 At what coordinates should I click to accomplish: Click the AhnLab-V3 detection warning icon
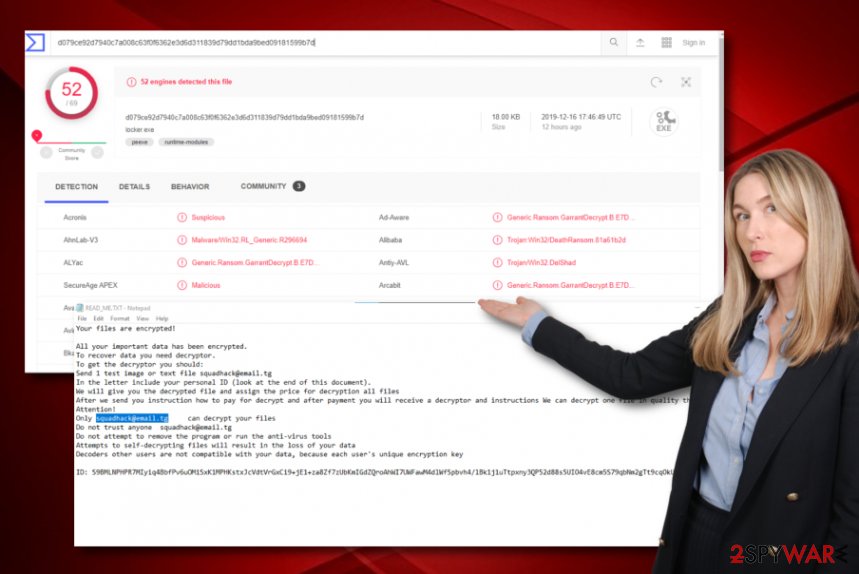tap(182, 240)
